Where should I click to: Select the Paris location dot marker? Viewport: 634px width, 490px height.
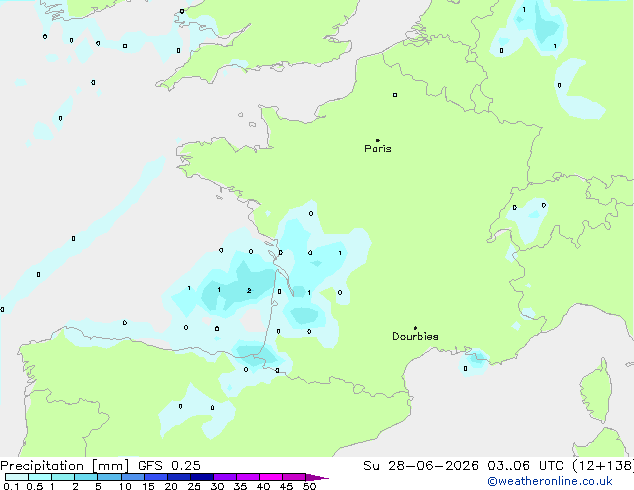tap(378, 140)
